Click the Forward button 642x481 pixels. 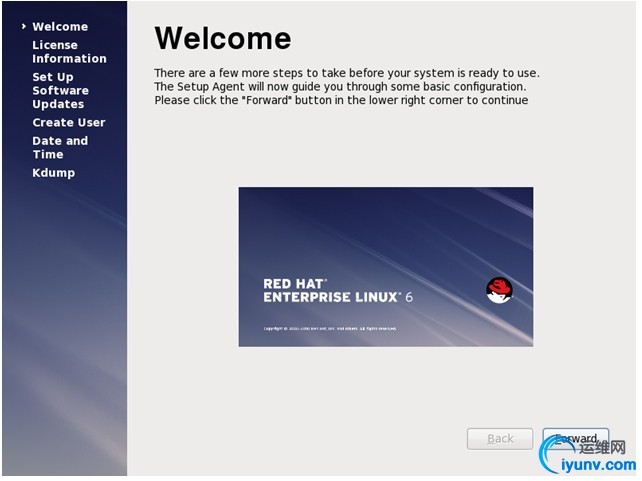click(576, 438)
